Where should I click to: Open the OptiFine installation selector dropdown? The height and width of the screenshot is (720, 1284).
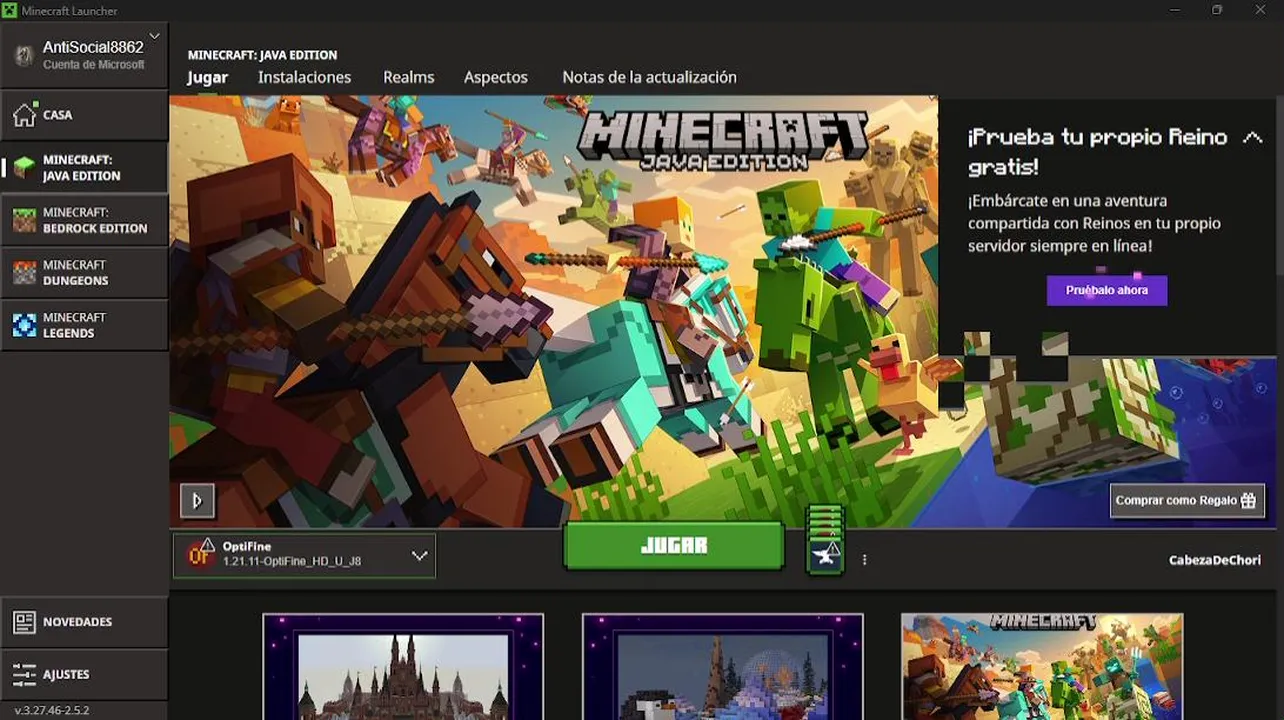tap(304, 555)
